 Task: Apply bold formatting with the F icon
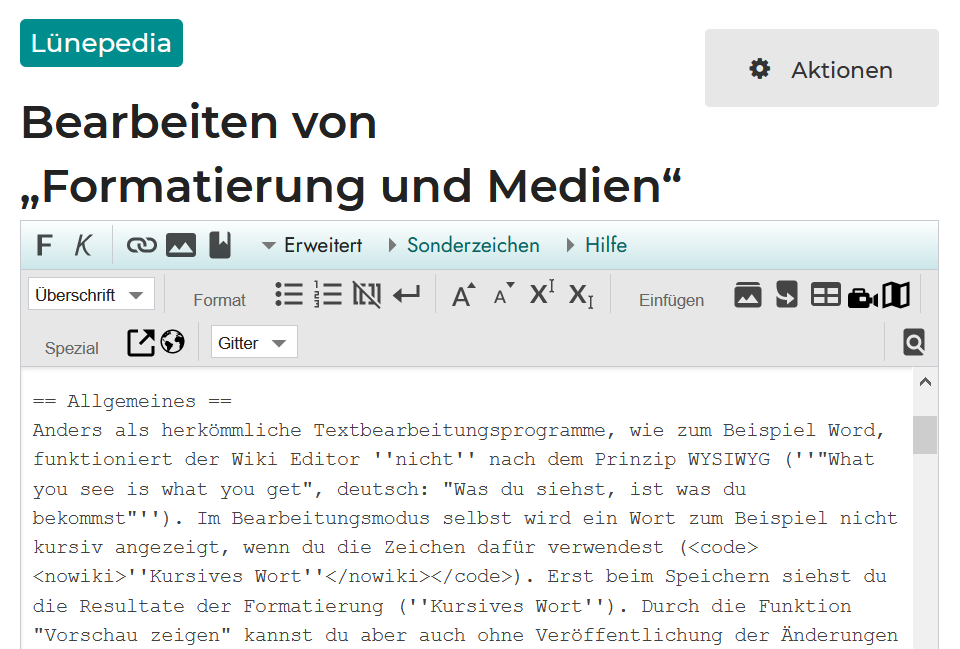pyautogui.click(x=44, y=246)
